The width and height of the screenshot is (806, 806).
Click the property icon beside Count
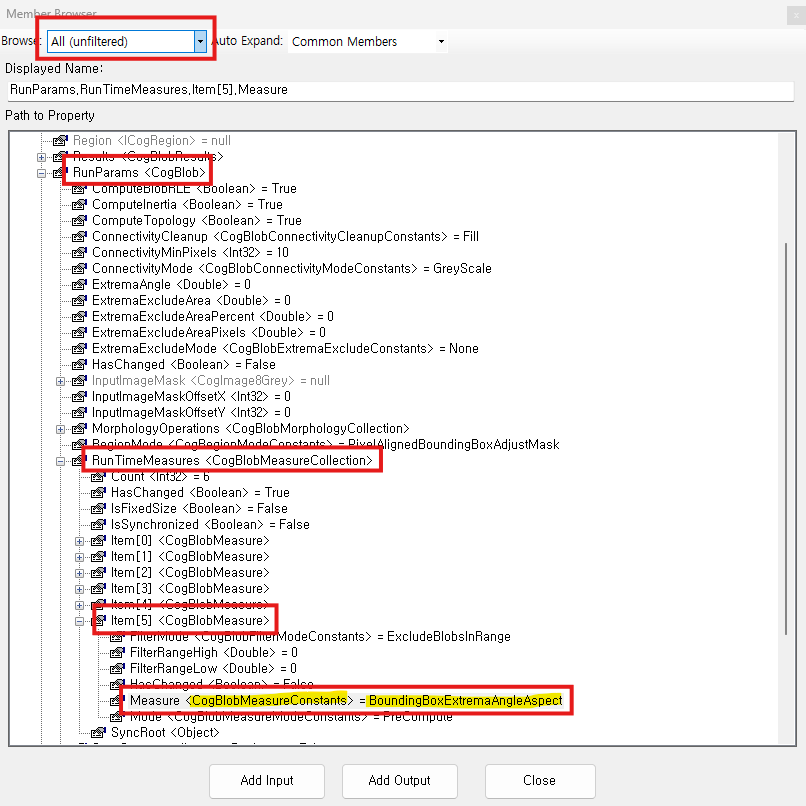pyautogui.click(x=97, y=476)
